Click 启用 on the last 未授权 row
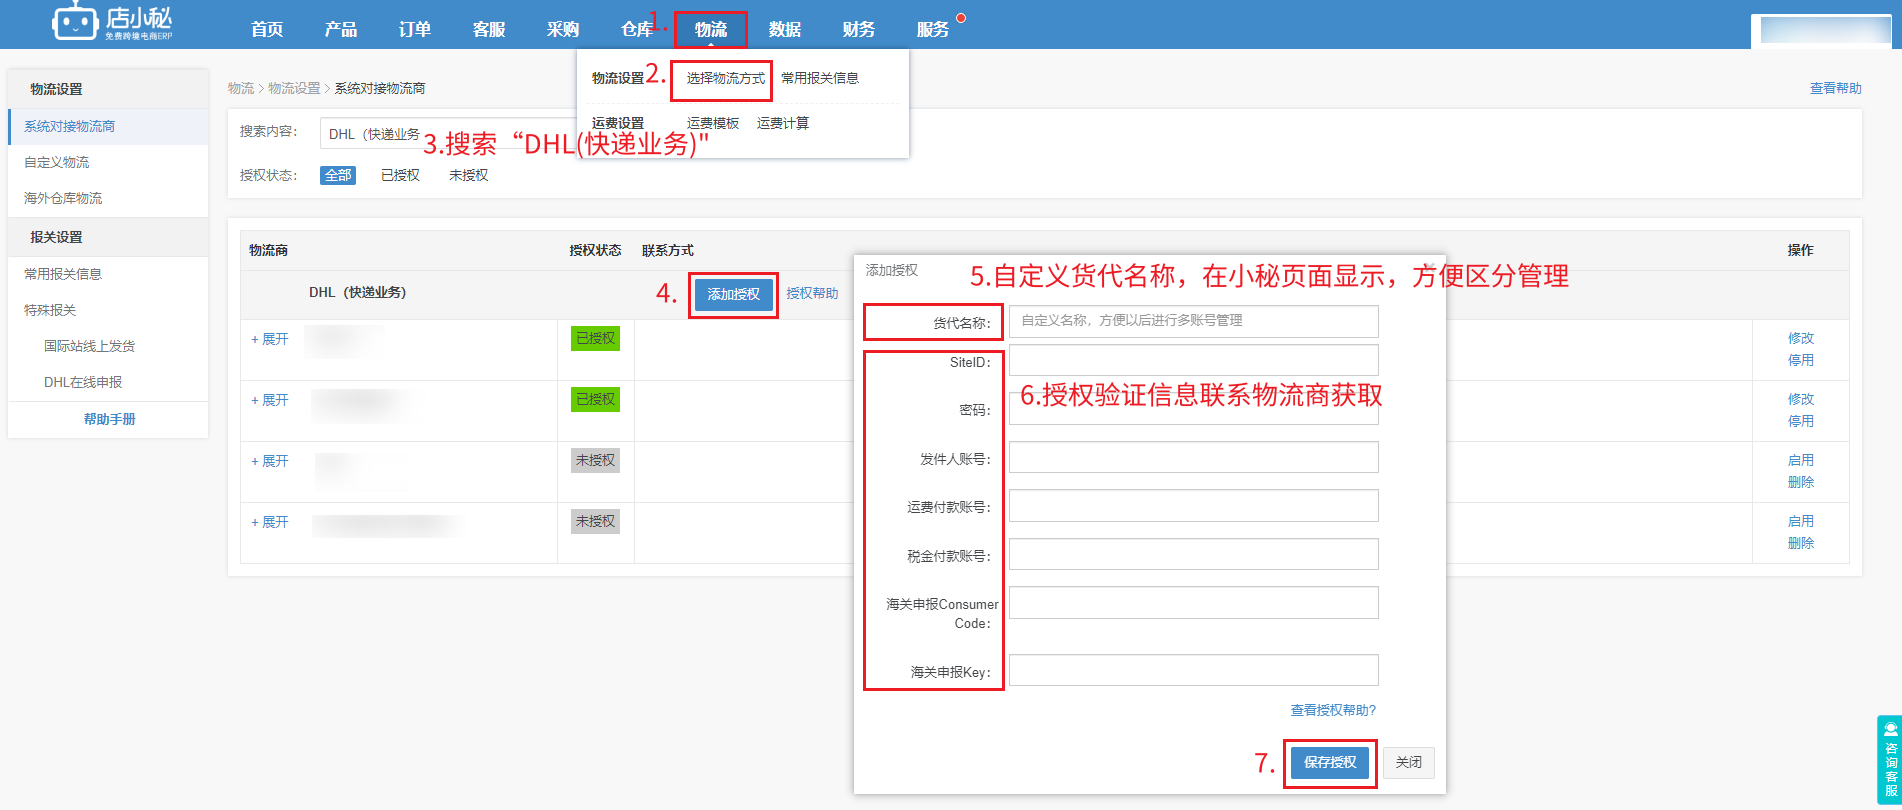Viewport: 1902px width, 810px height. (x=1801, y=521)
